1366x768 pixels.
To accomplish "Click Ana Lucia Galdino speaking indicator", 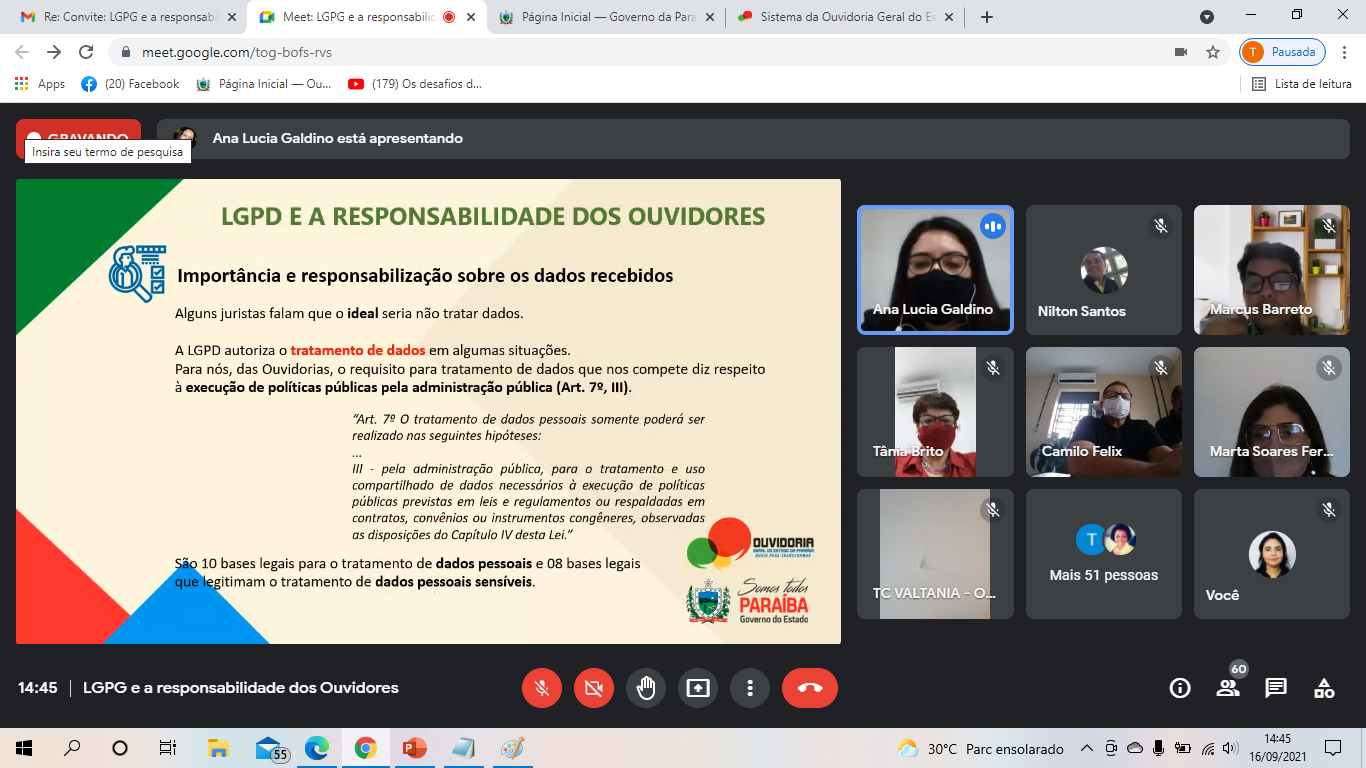I will (x=993, y=226).
